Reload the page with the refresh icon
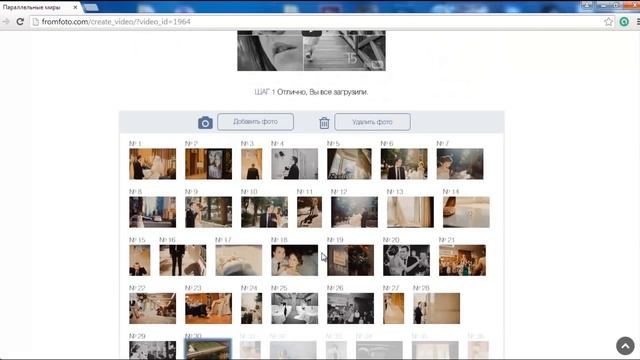640x360 pixels. (x=20, y=22)
